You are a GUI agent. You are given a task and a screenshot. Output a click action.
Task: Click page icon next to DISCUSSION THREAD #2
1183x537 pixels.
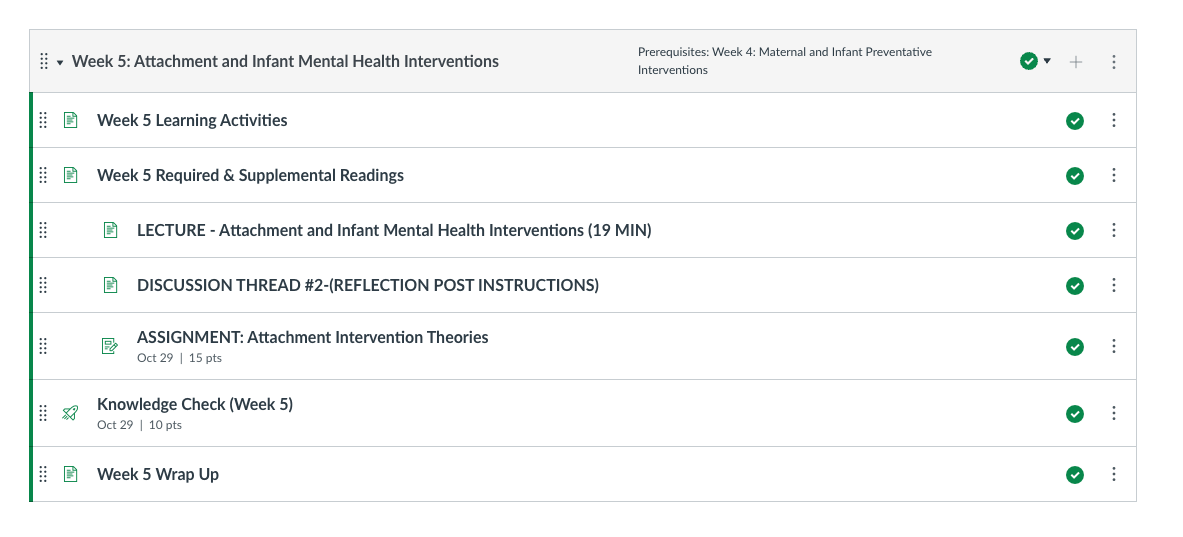tap(110, 285)
